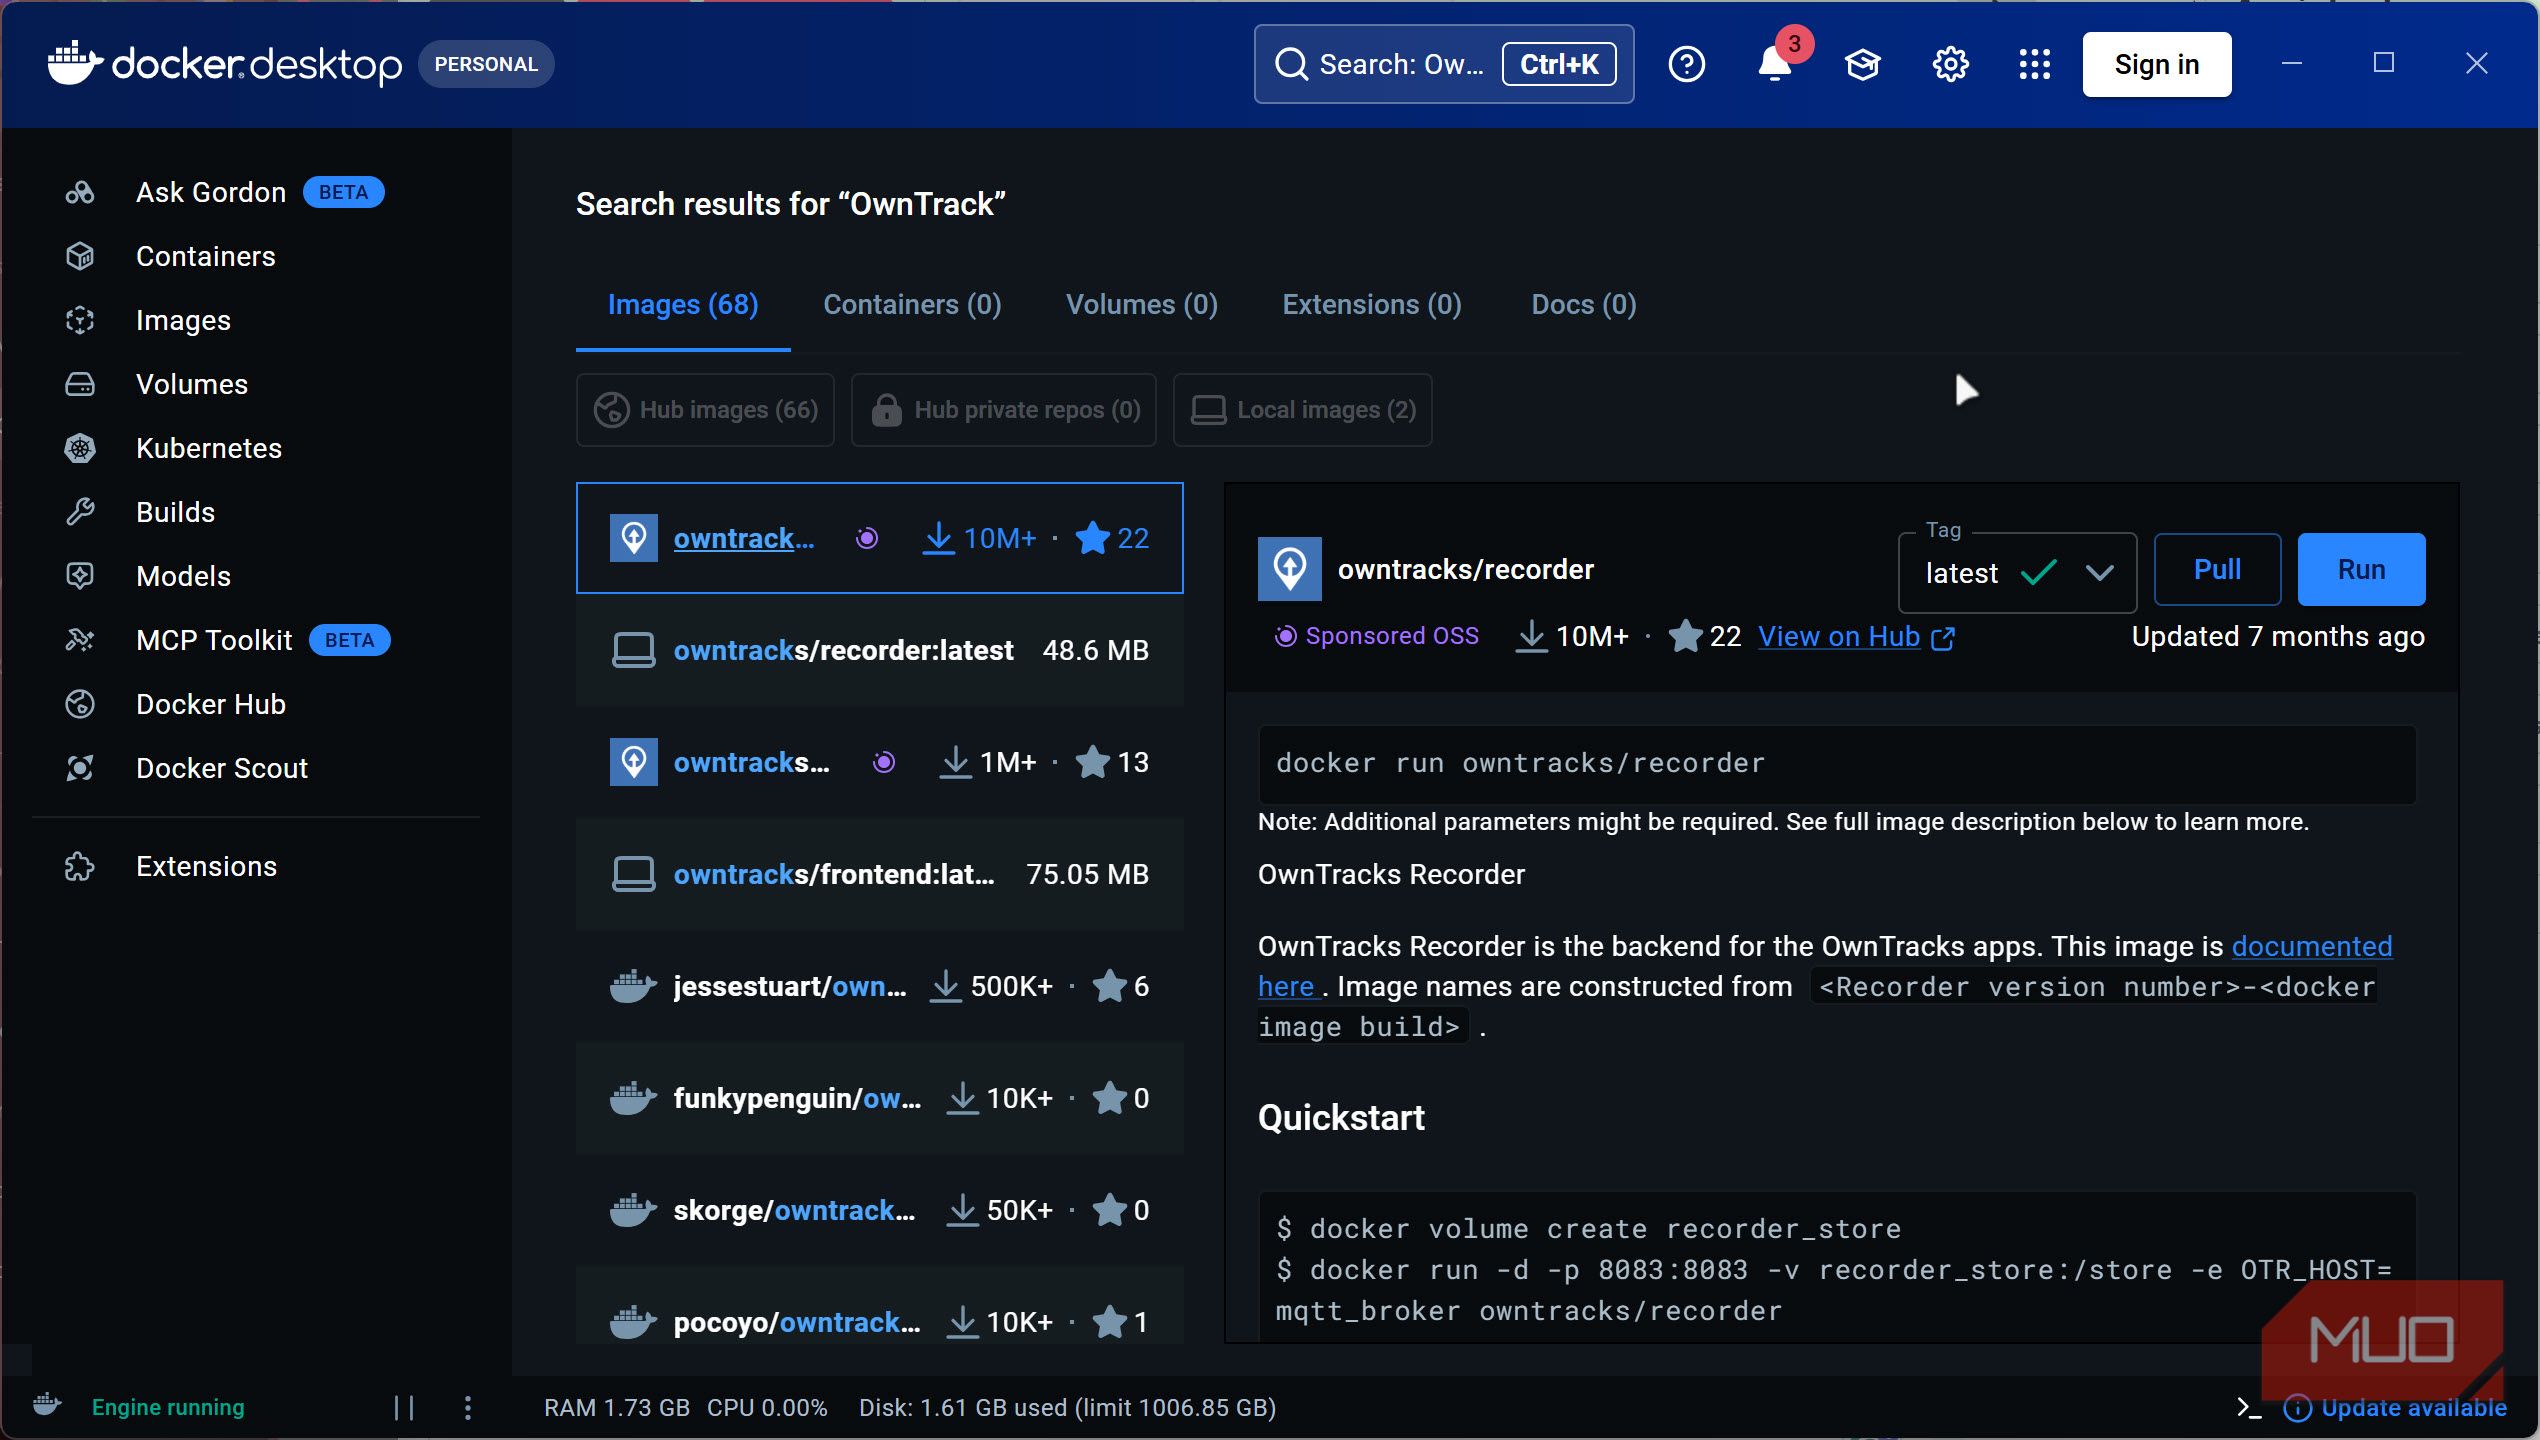The width and height of the screenshot is (2540, 1440).
Task: Click the Sponsored OSS badge
Action: pyautogui.click(x=1376, y=636)
